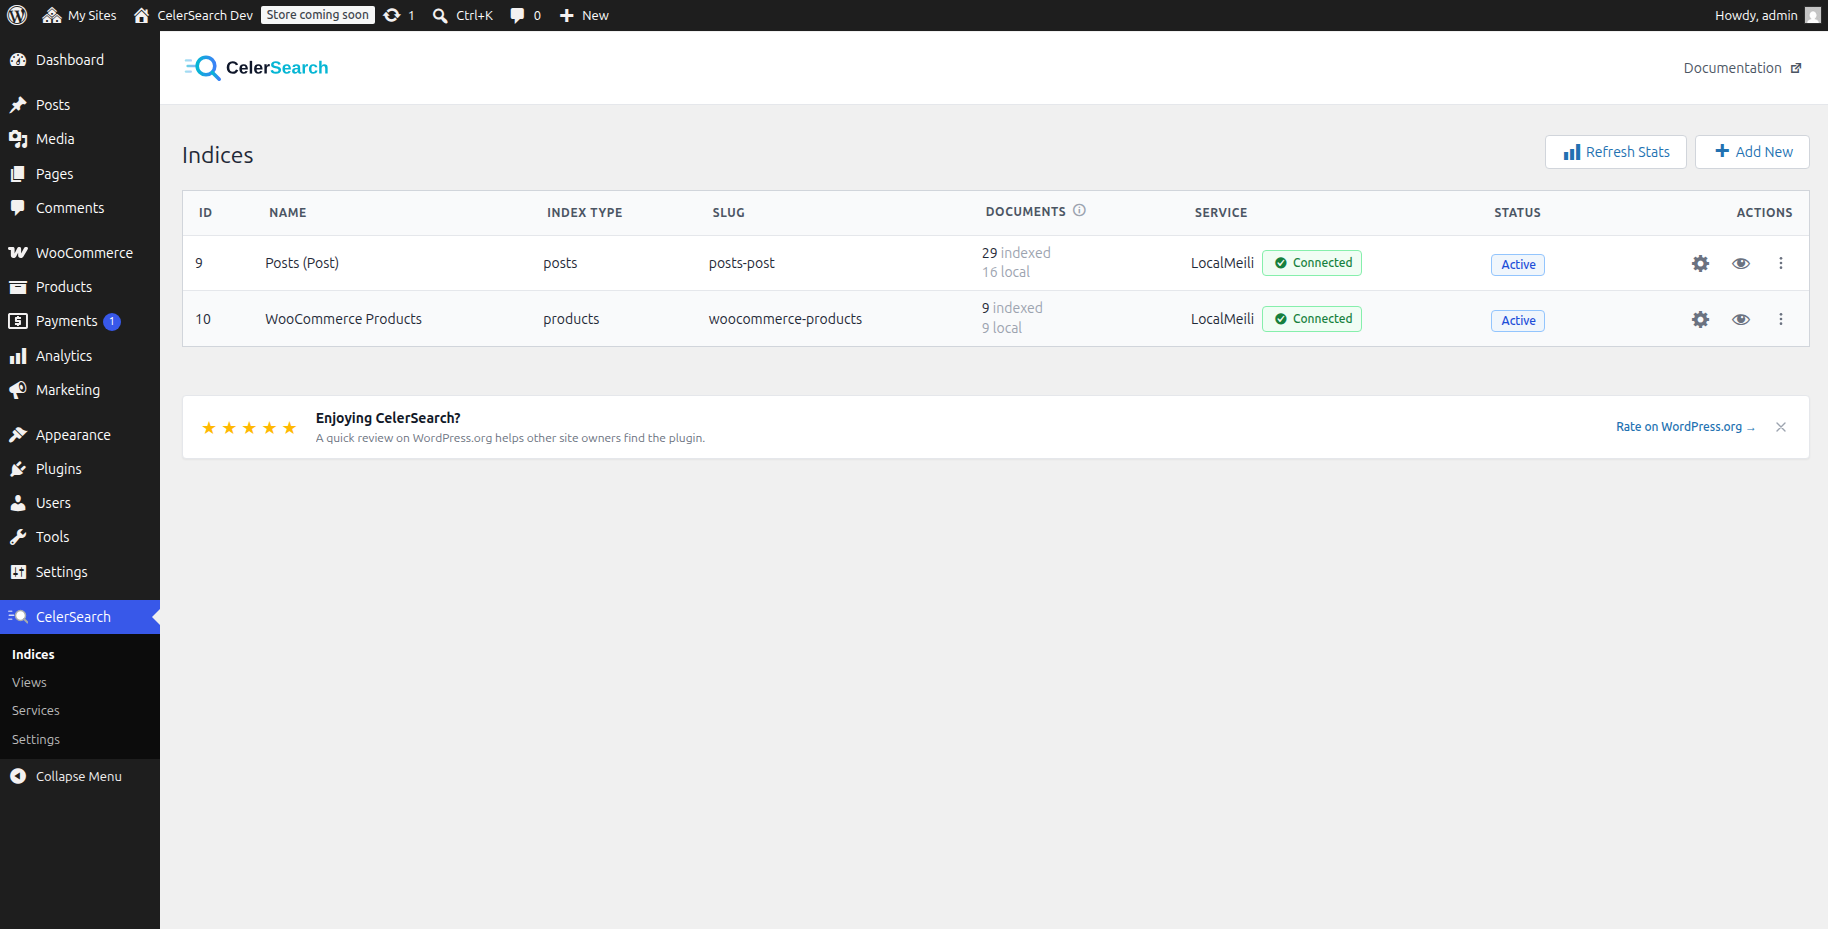Open Payments in sidebar
The width and height of the screenshot is (1828, 929).
[80, 321]
